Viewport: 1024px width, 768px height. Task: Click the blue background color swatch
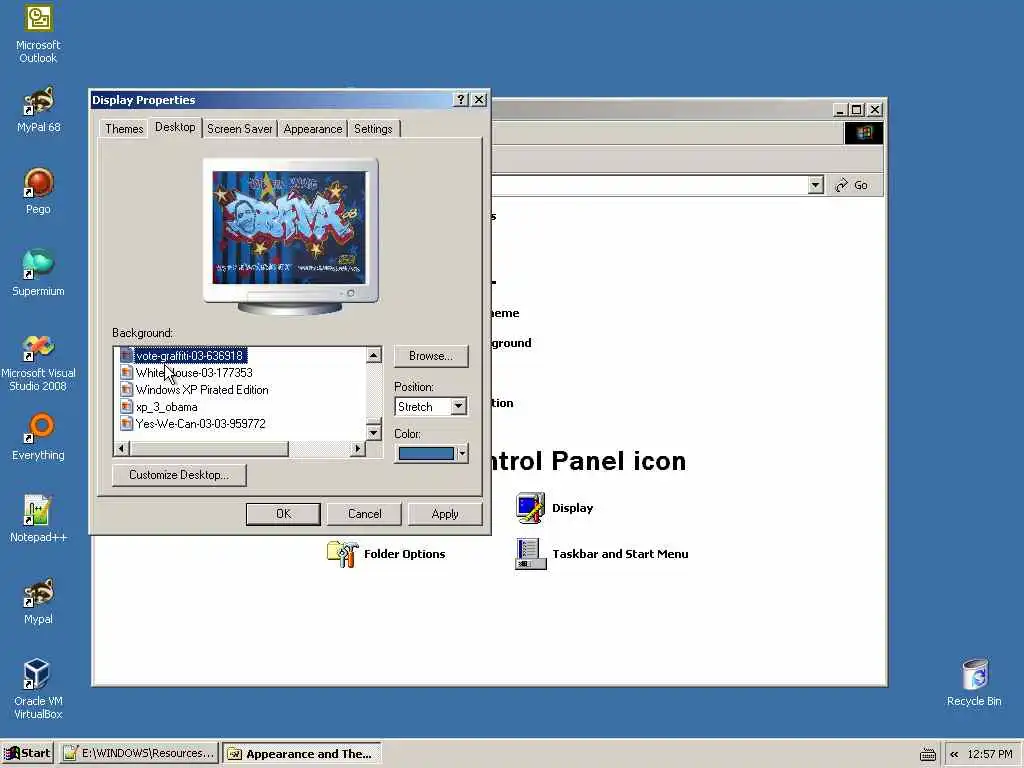(426, 453)
